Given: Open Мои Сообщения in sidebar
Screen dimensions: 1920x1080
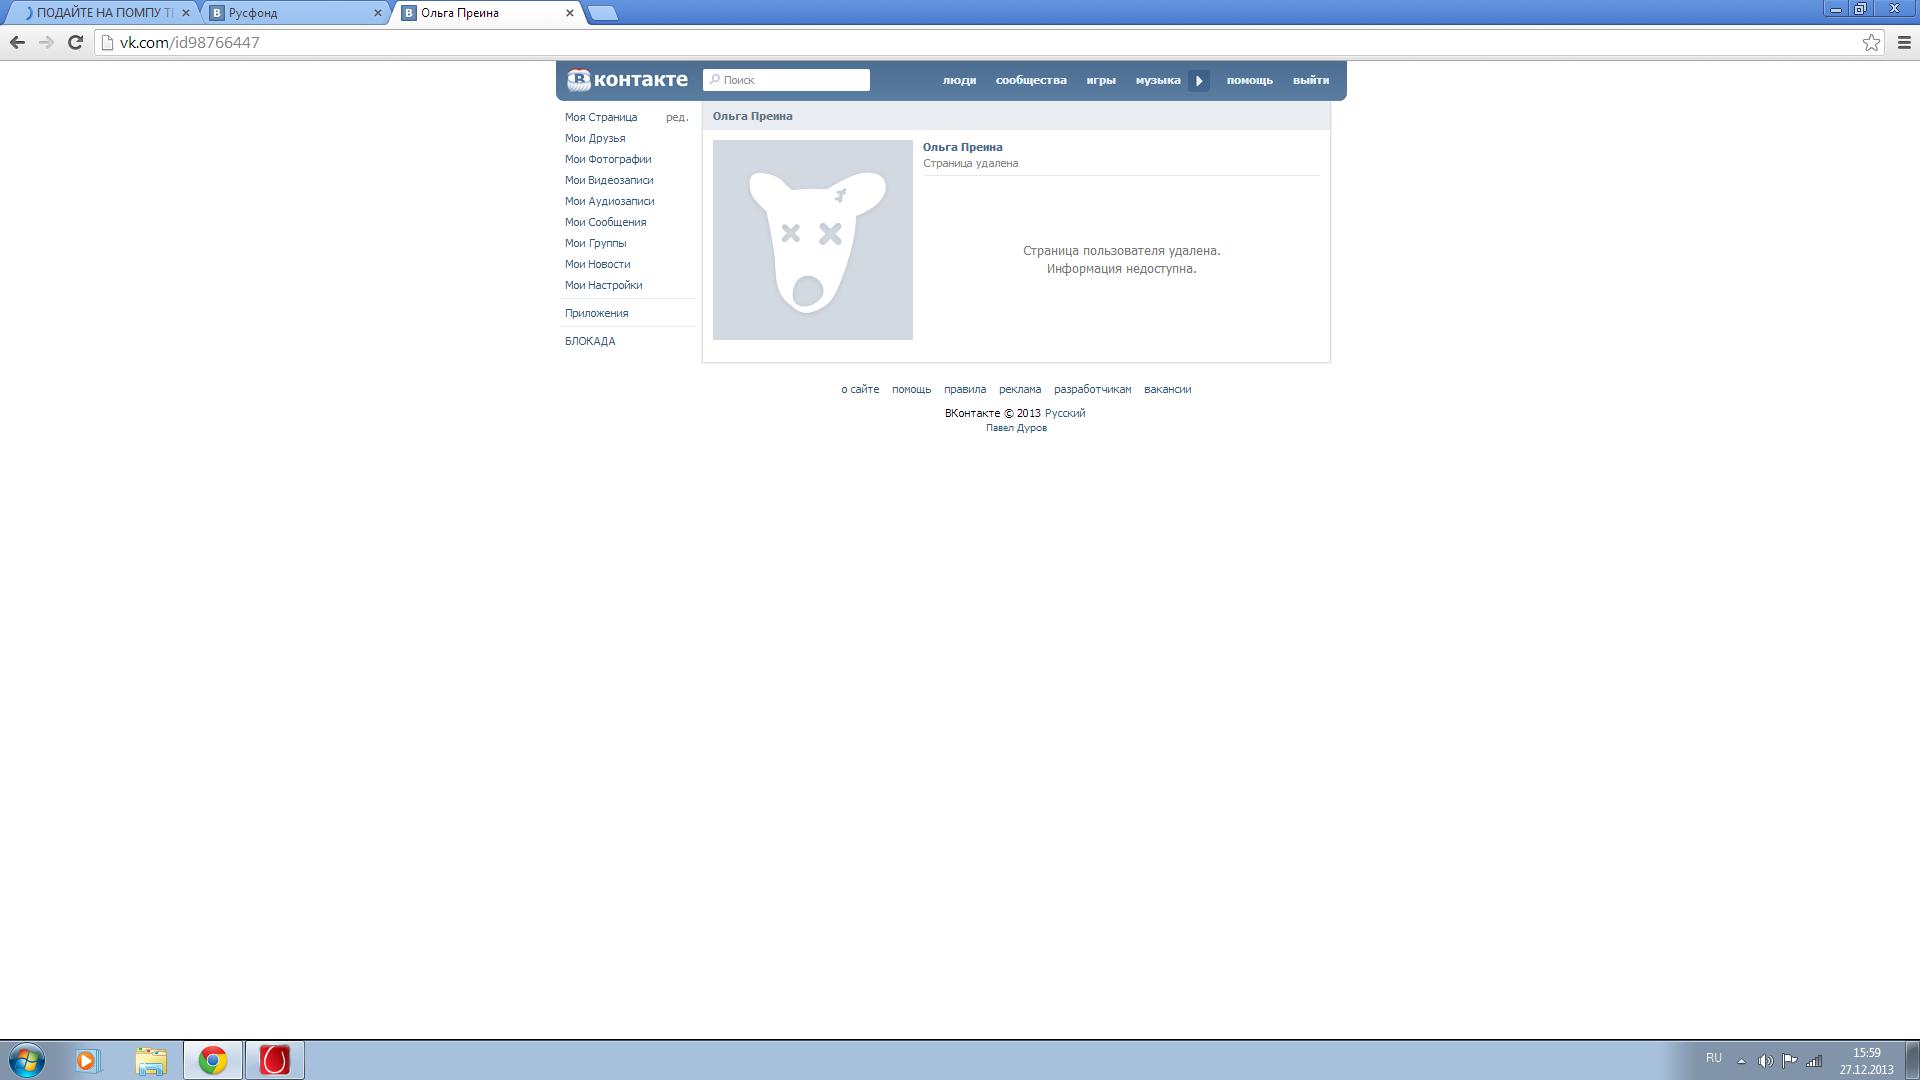Looking at the screenshot, I should (605, 222).
